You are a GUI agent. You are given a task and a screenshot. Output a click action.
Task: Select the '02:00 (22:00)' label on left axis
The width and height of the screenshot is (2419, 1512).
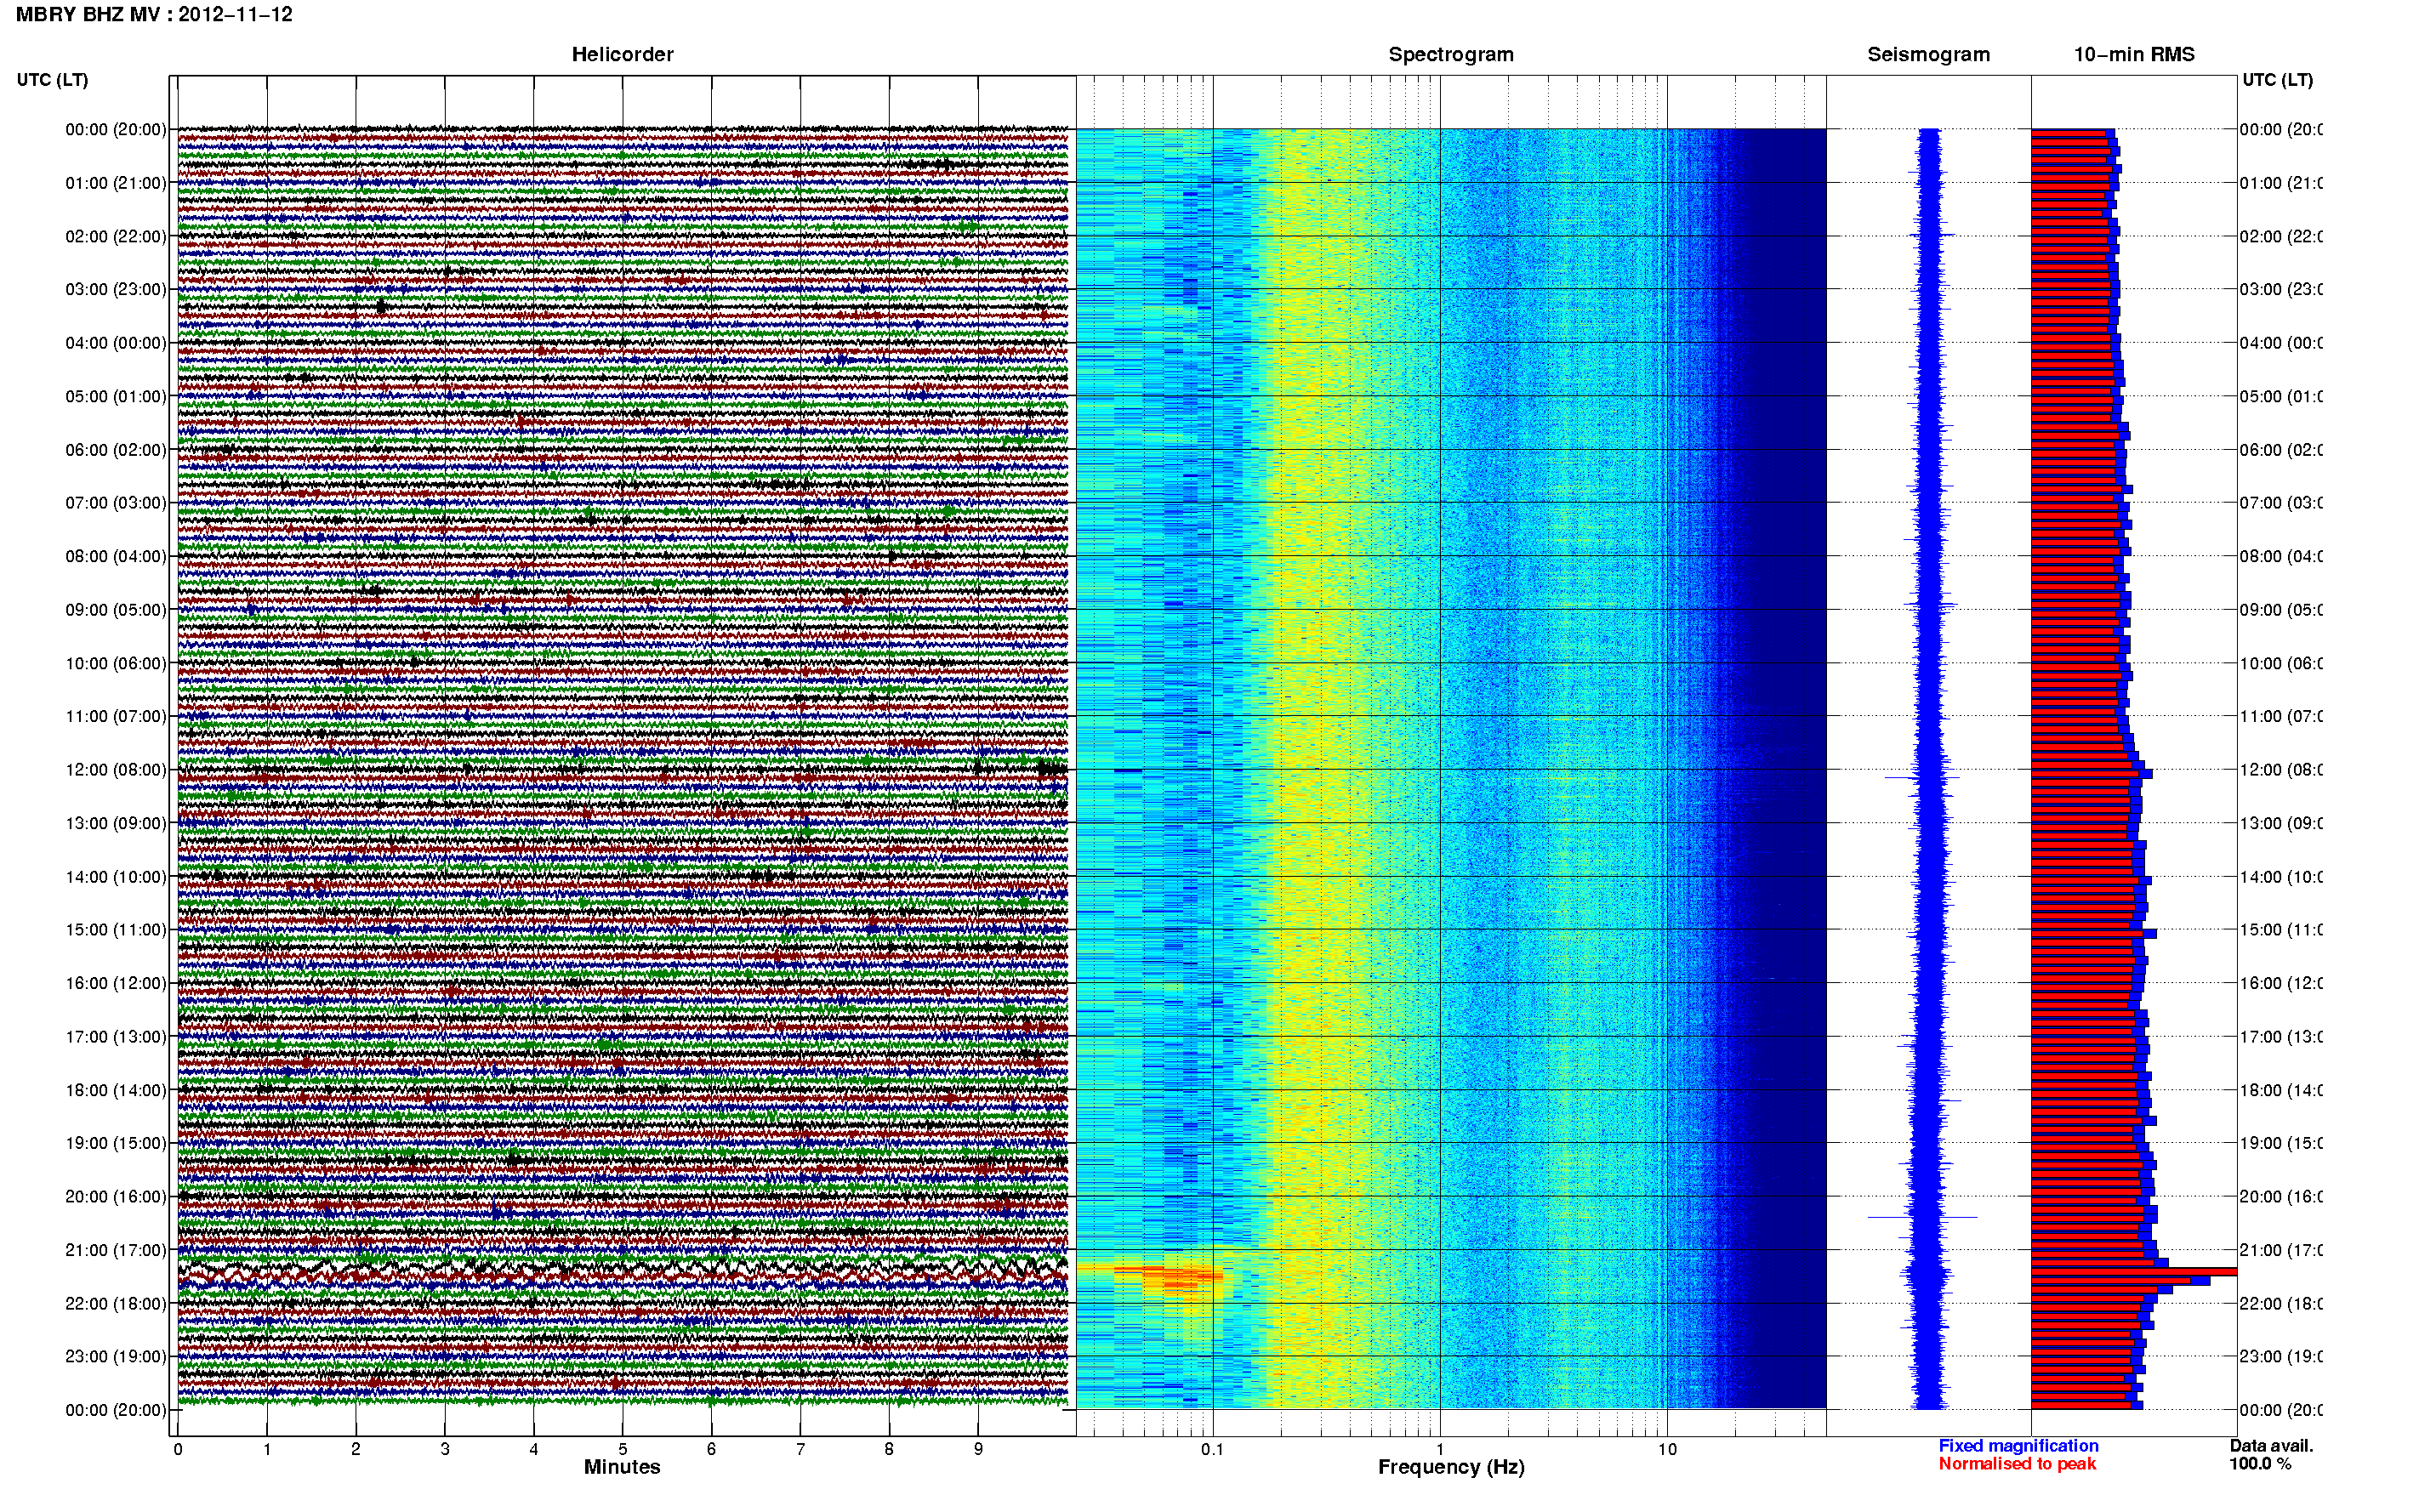coord(116,236)
